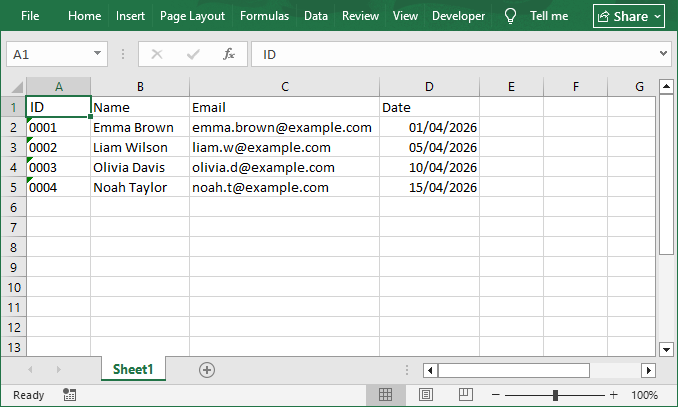This screenshot has width=678, height=407.
Task: Click the horizontal scrollbar left arrow
Action: click(430, 370)
